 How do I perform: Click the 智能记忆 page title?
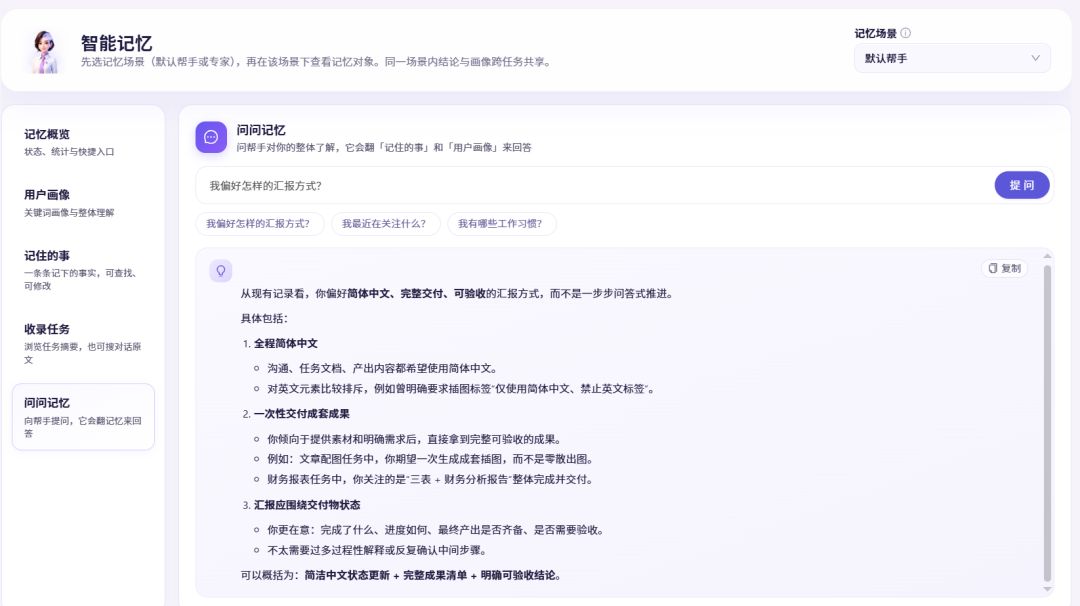(x=116, y=43)
